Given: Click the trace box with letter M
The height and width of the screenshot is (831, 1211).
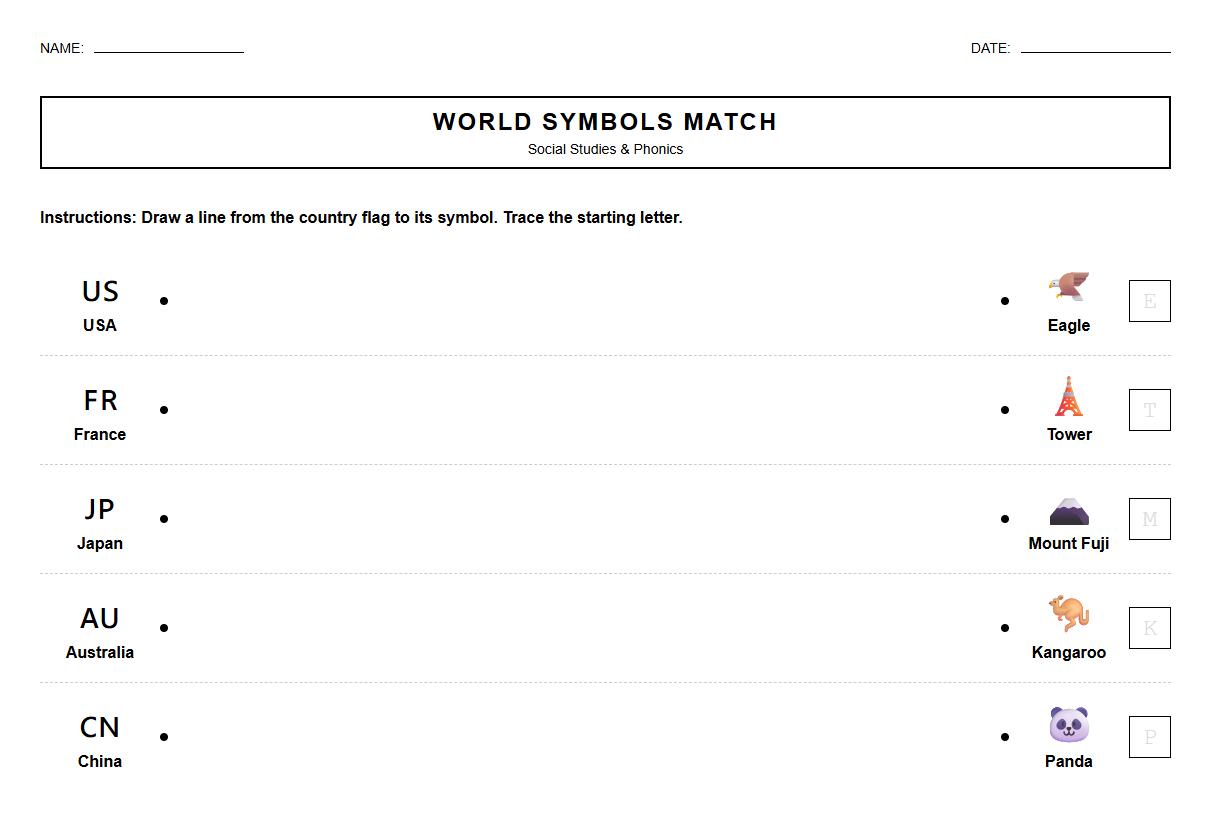Looking at the screenshot, I should pos(1149,519).
